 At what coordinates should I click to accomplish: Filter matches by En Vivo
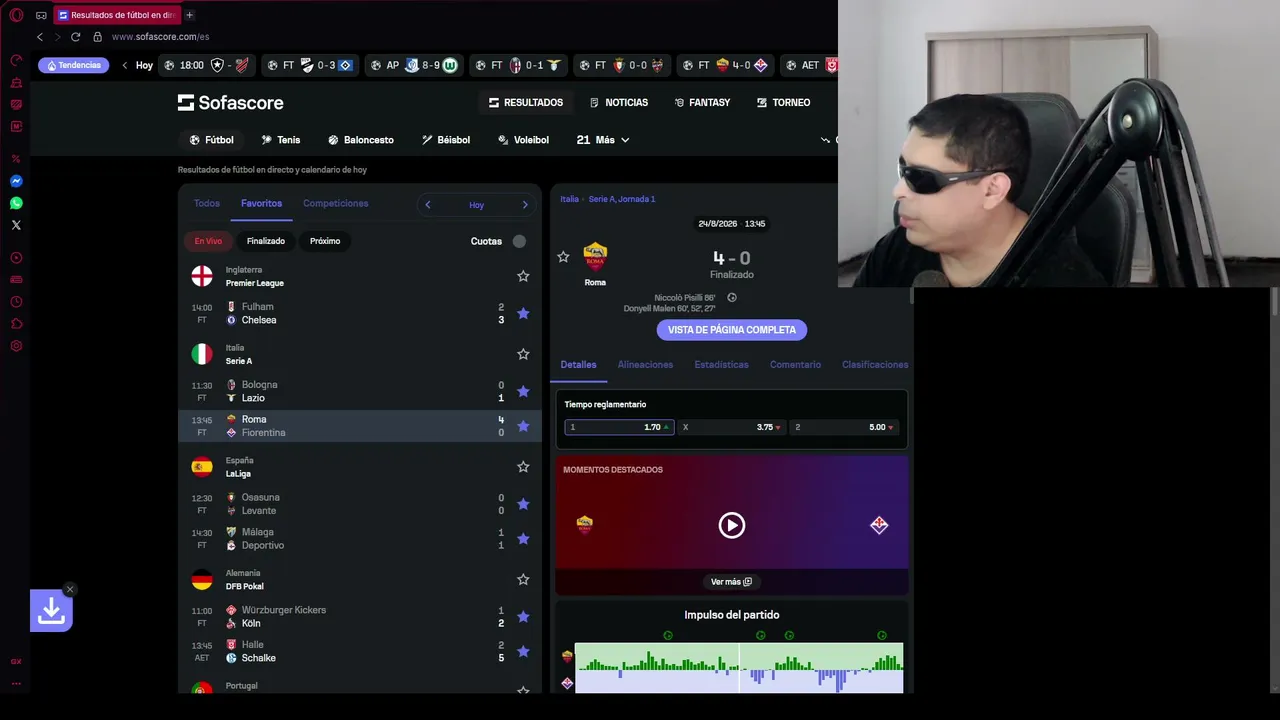click(x=209, y=241)
